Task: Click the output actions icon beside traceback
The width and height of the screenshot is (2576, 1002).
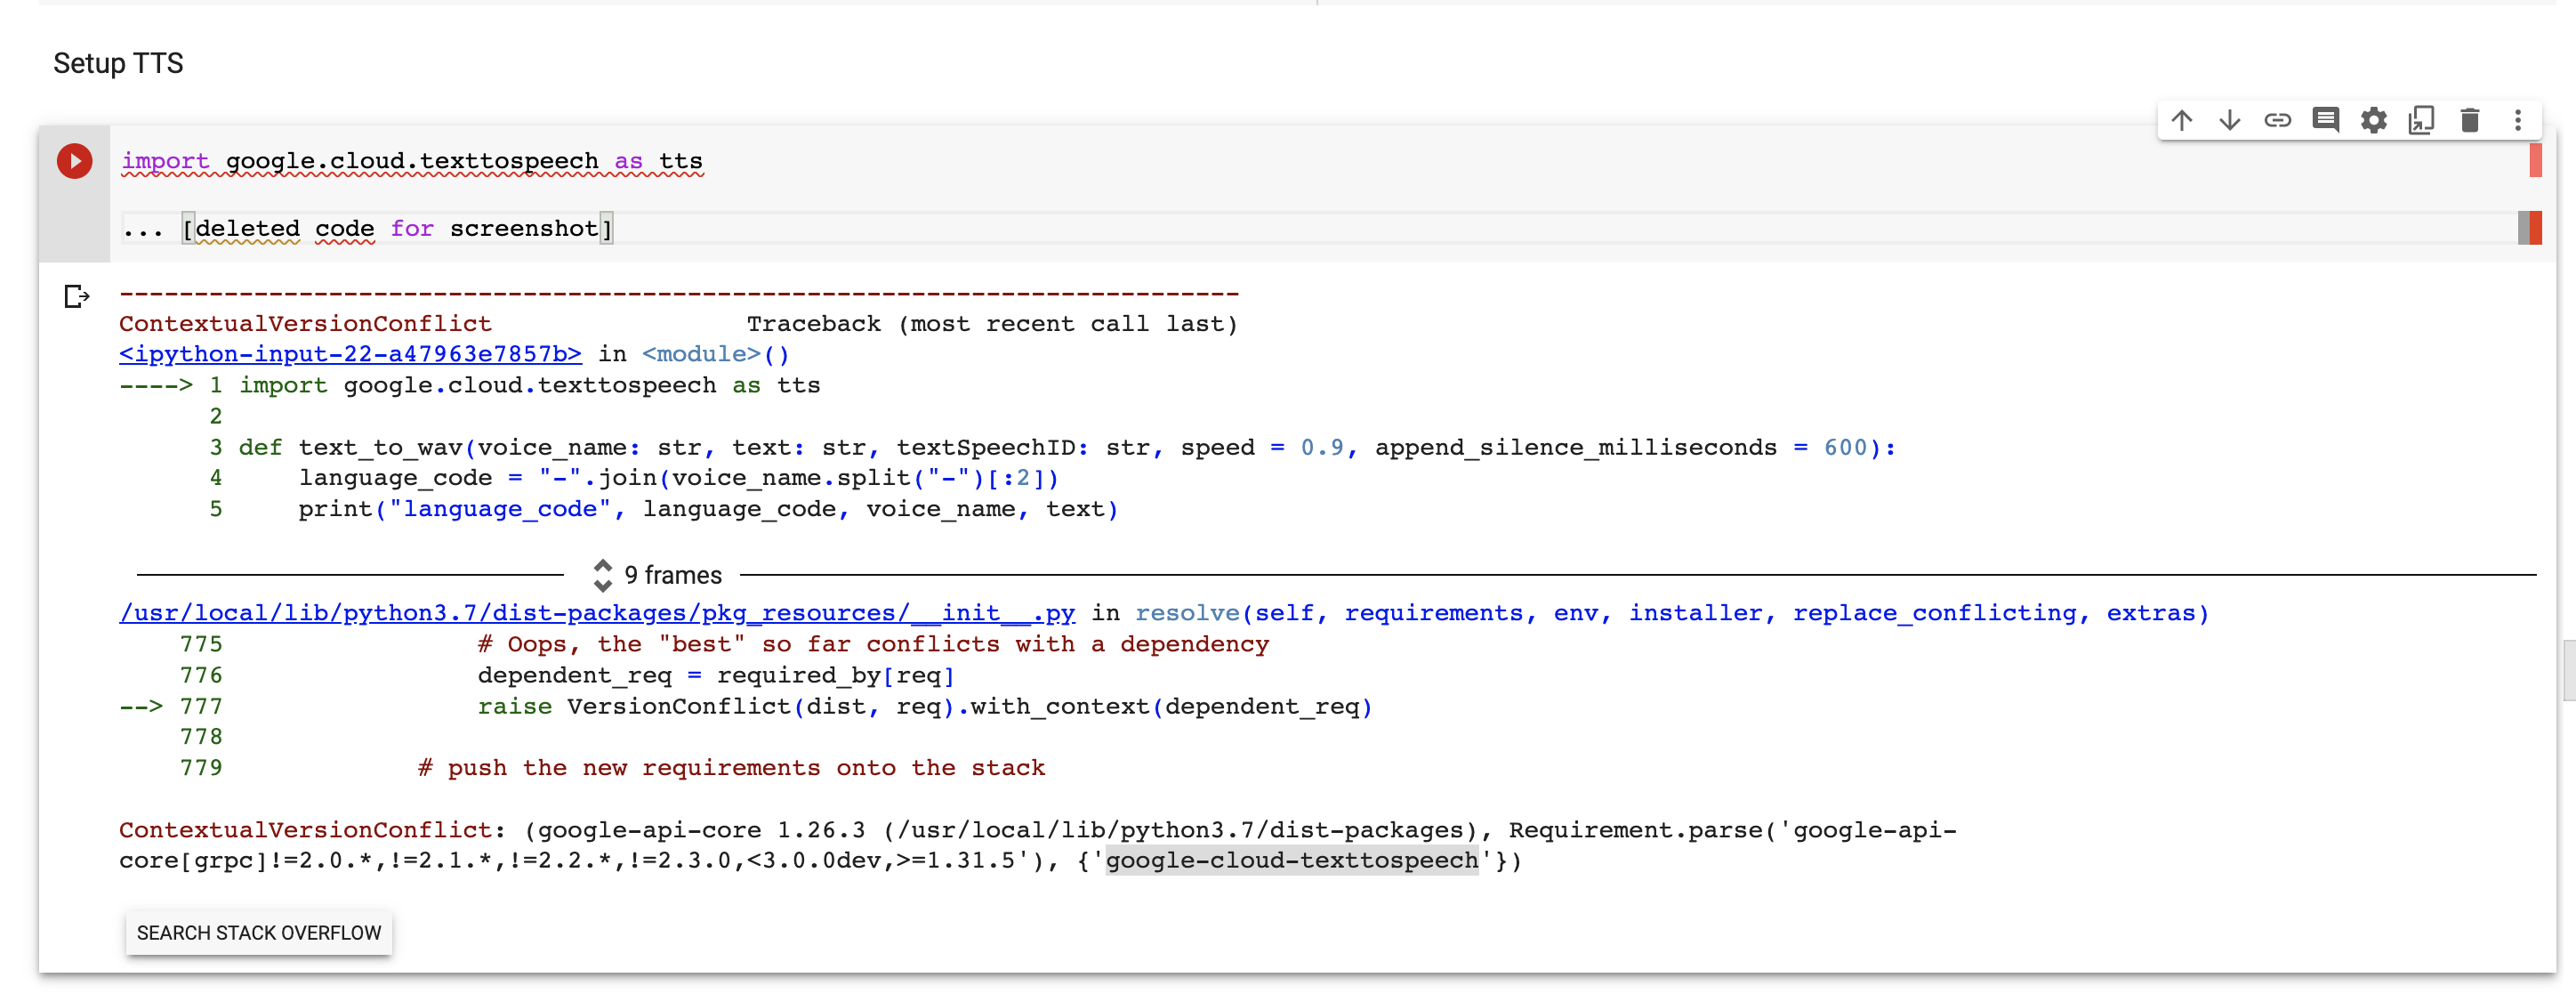Action: tap(76, 297)
